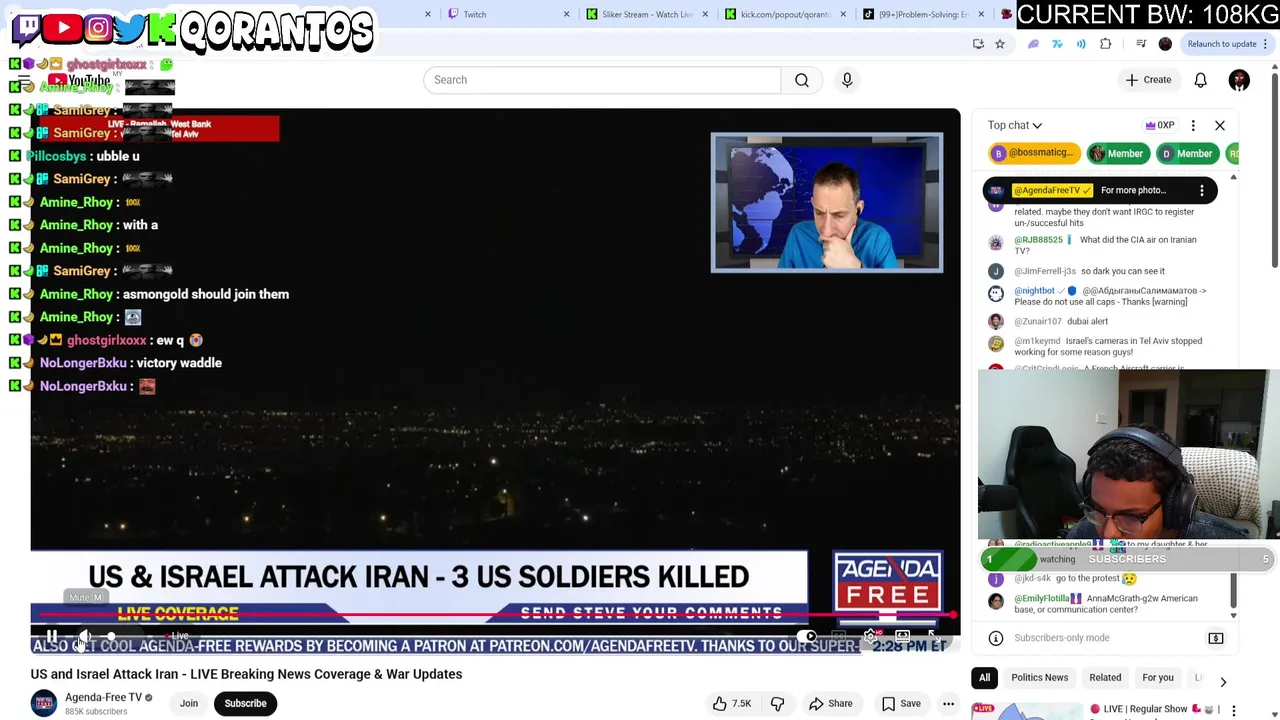Expand the Top chat dropdown
Image resolution: width=1280 pixels, height=720 pixels.
(x=1015, y=125)
